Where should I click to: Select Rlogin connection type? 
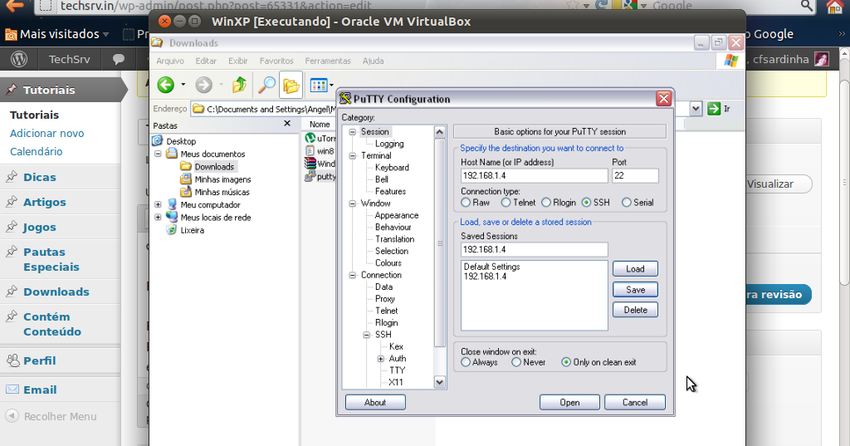tap(546, 202)
